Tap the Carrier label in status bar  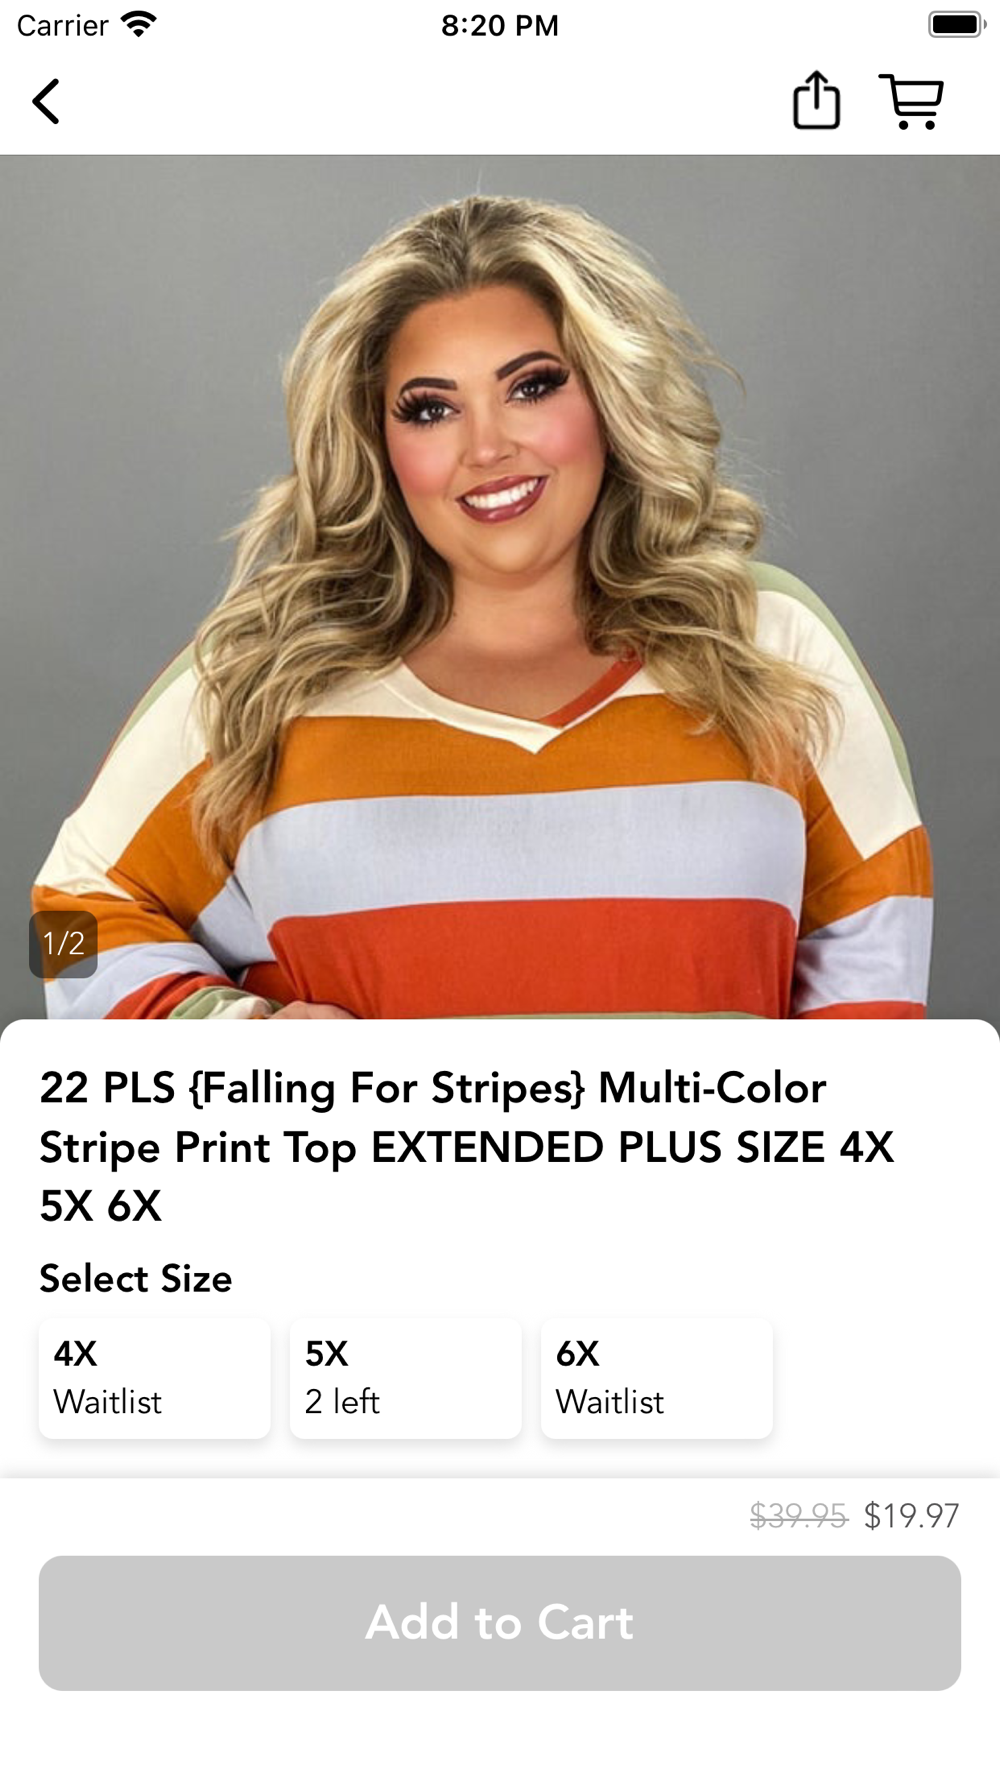click(x=62, y=25)
